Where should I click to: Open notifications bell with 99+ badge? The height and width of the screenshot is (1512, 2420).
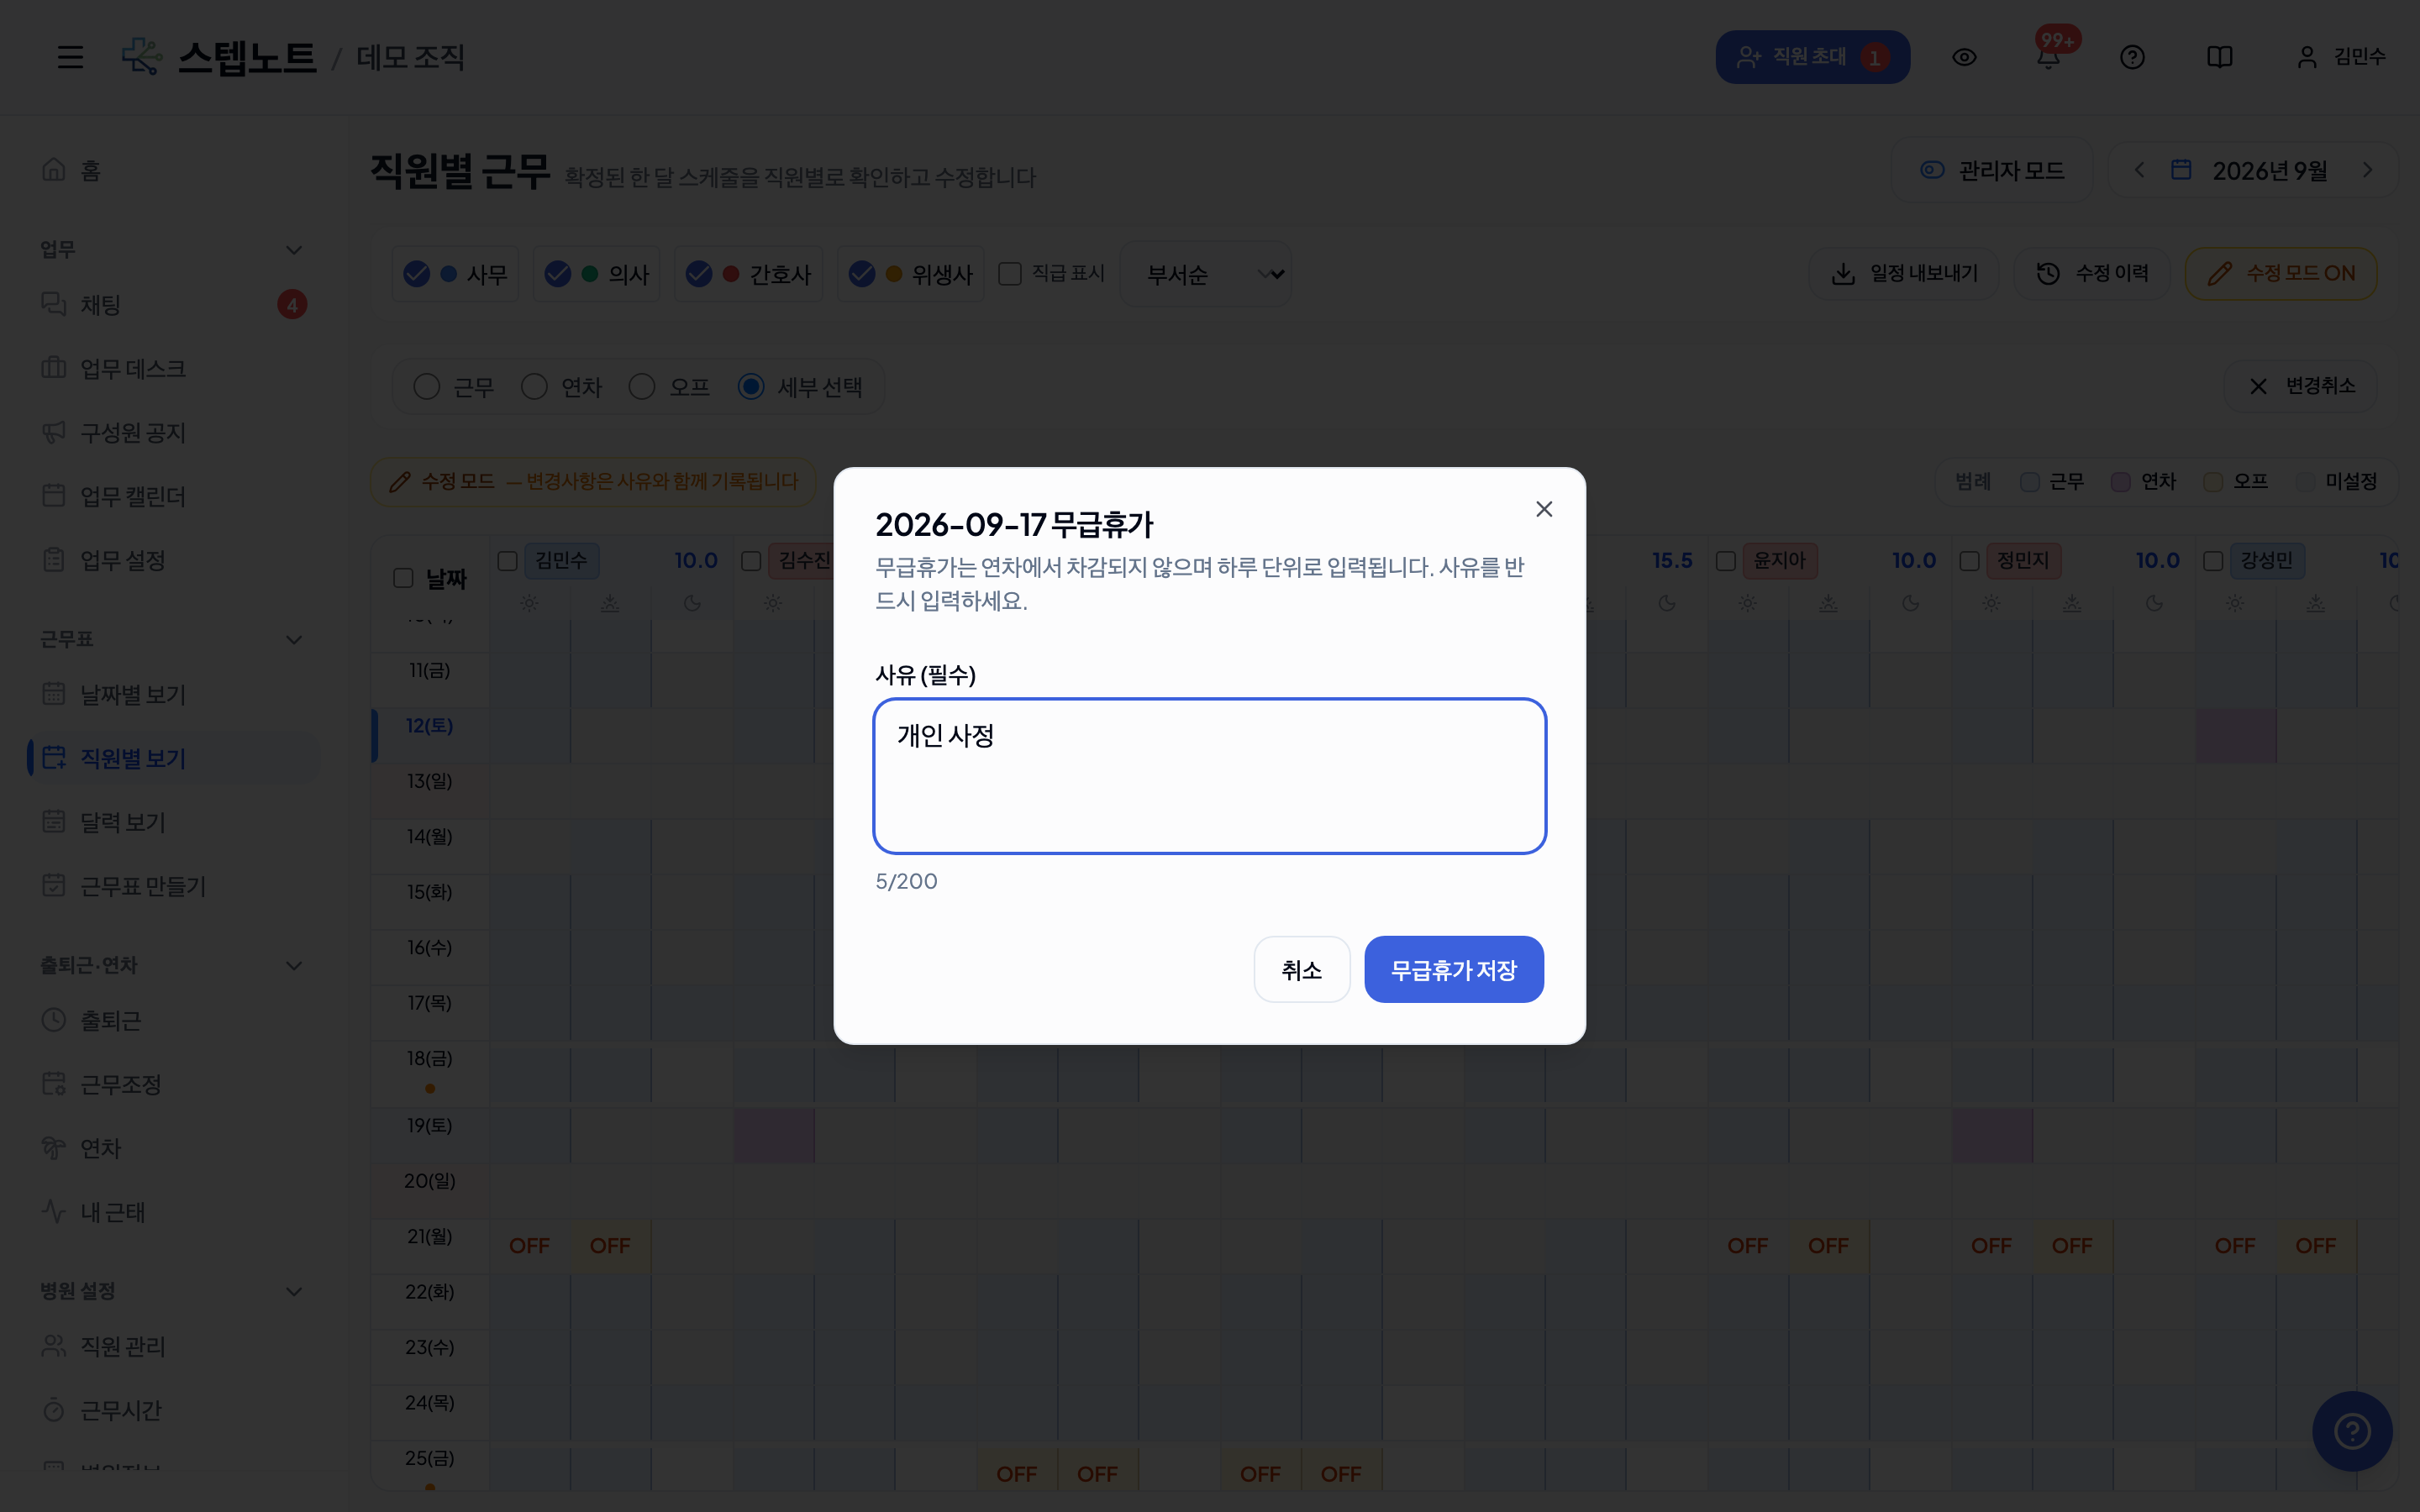pyautogui.click(x=2049, y=55)
